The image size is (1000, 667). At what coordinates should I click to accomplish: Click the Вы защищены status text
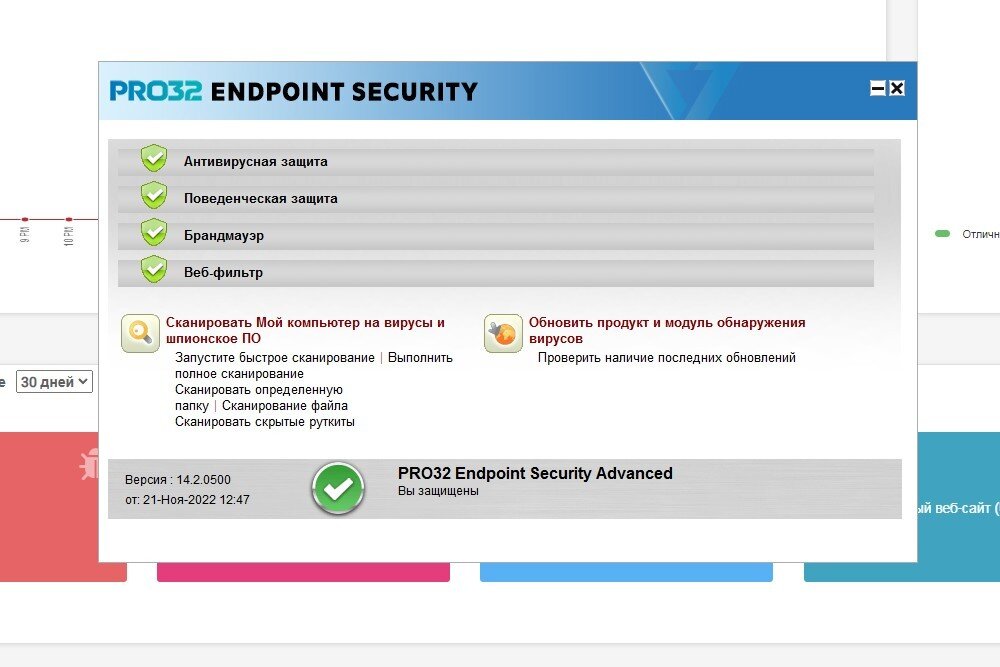click(x=438, y=491)
